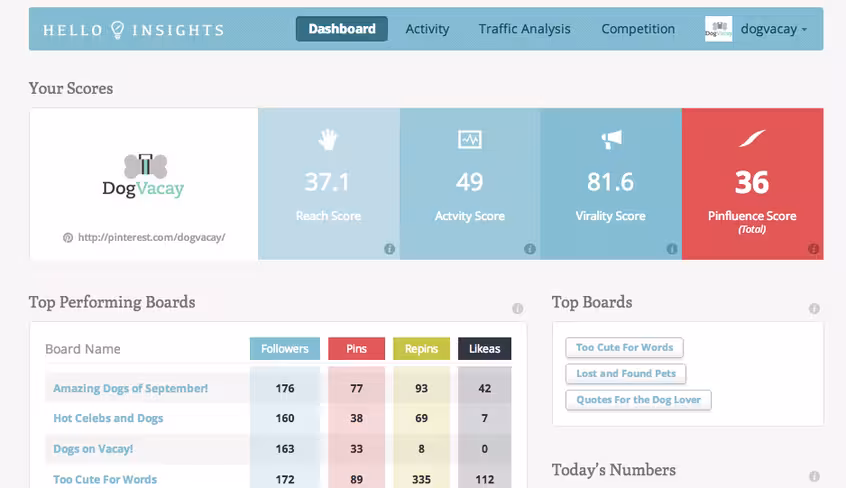Screen dimensions: 846x488
Task: Click the Board Name column label
Action: click(83, 349)
